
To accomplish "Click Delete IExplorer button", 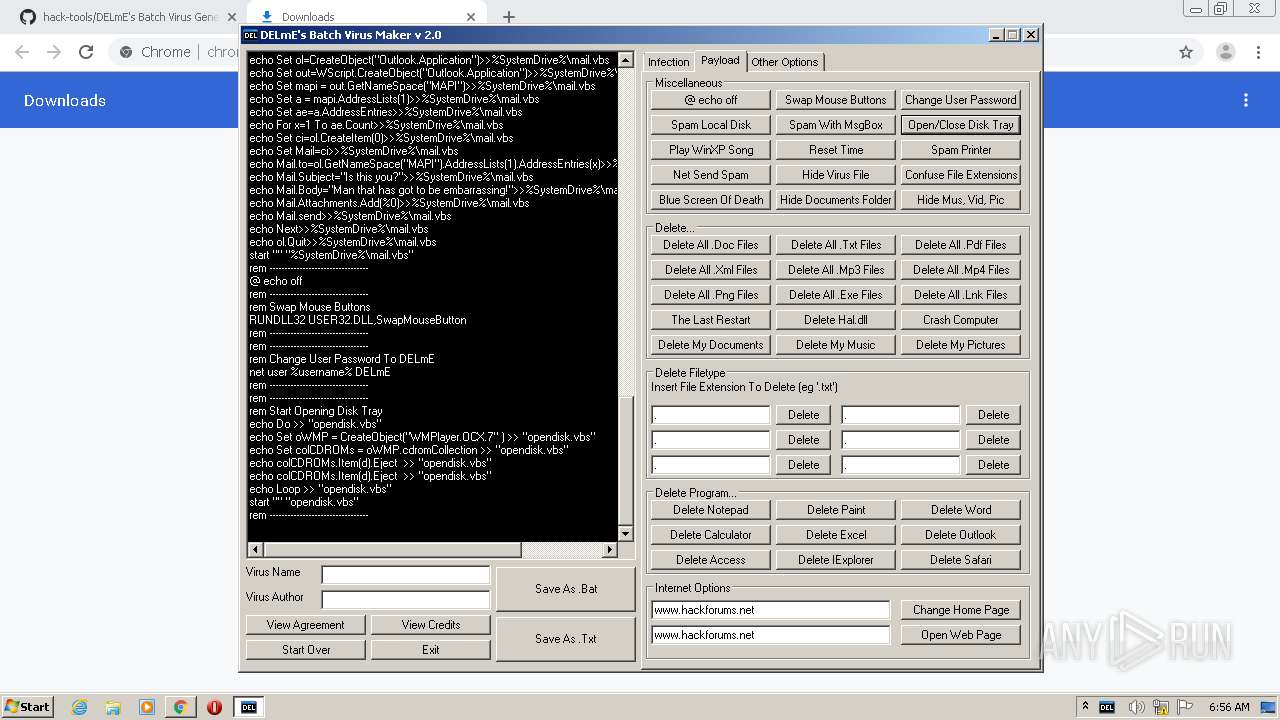I will pyautogui.click(x=836, y=560).
